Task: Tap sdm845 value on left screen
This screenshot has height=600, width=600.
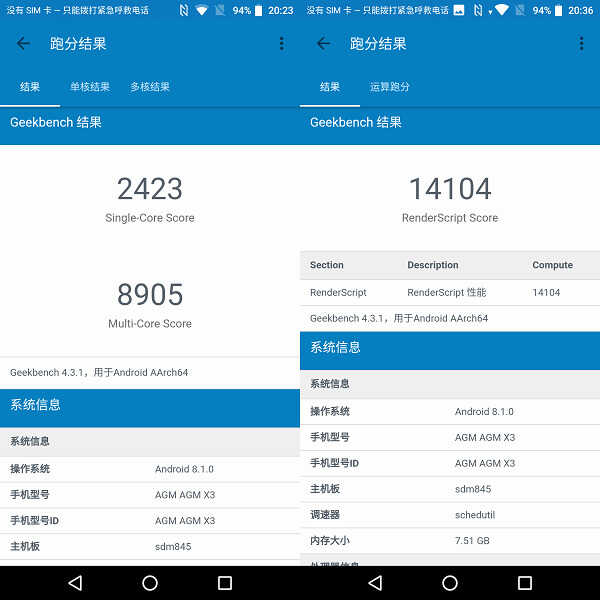Action: point(173,546)
